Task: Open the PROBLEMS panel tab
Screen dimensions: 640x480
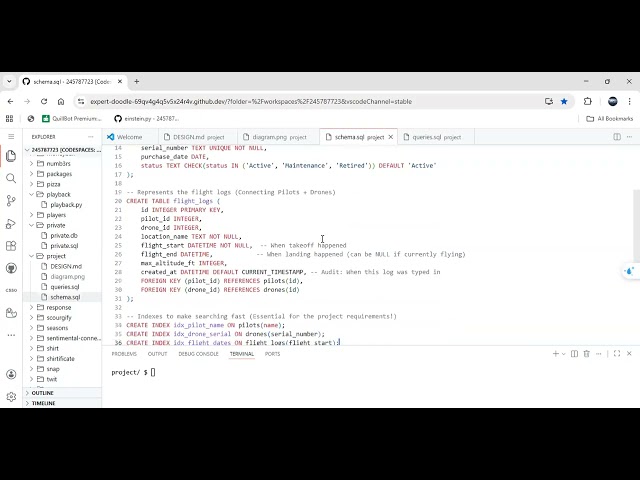Action: 124,353
